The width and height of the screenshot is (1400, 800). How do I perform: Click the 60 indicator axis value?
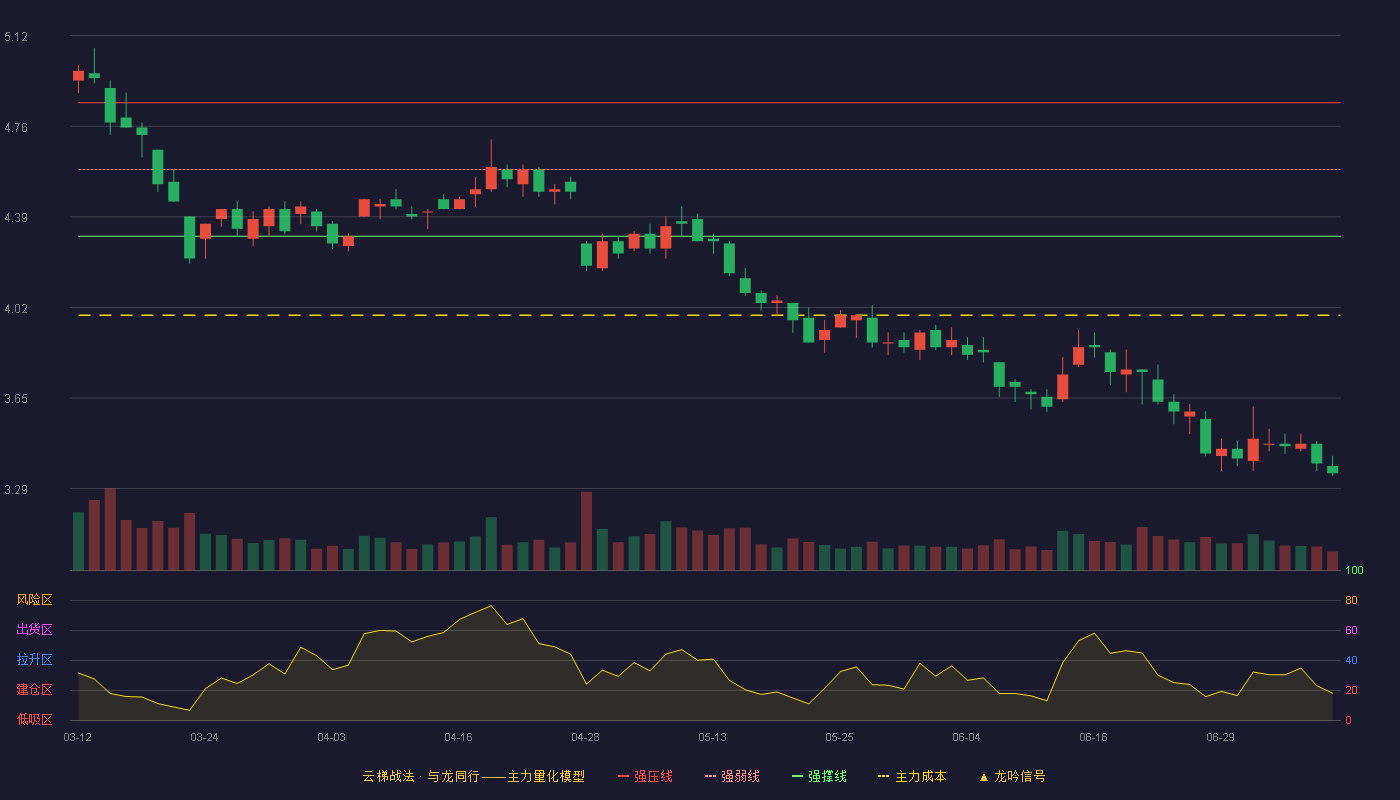point(1351,631)
